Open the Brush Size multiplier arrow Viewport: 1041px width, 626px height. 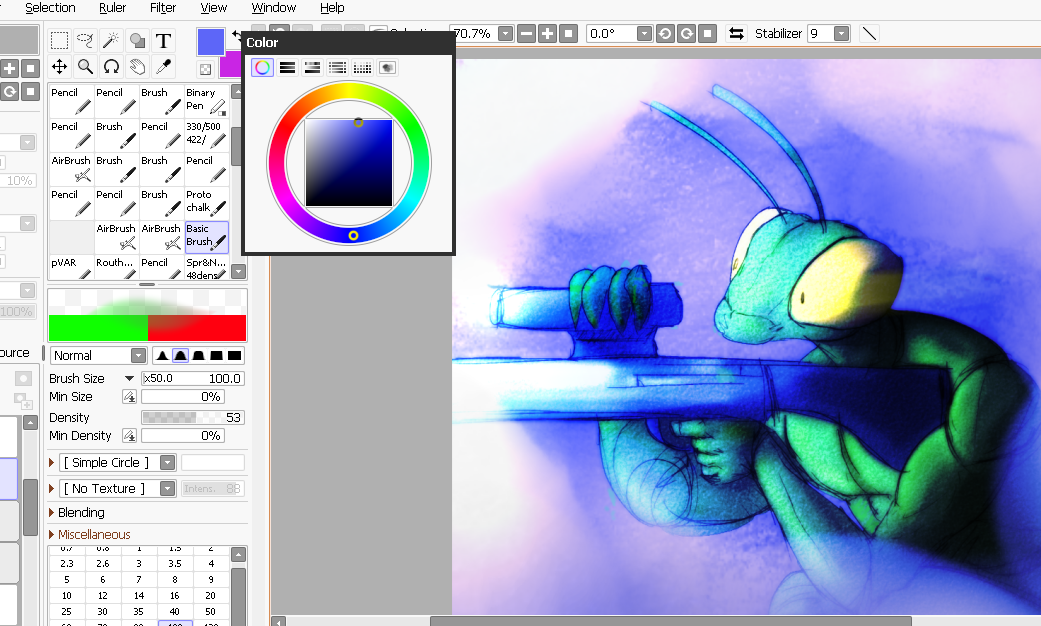coord(129,378)
